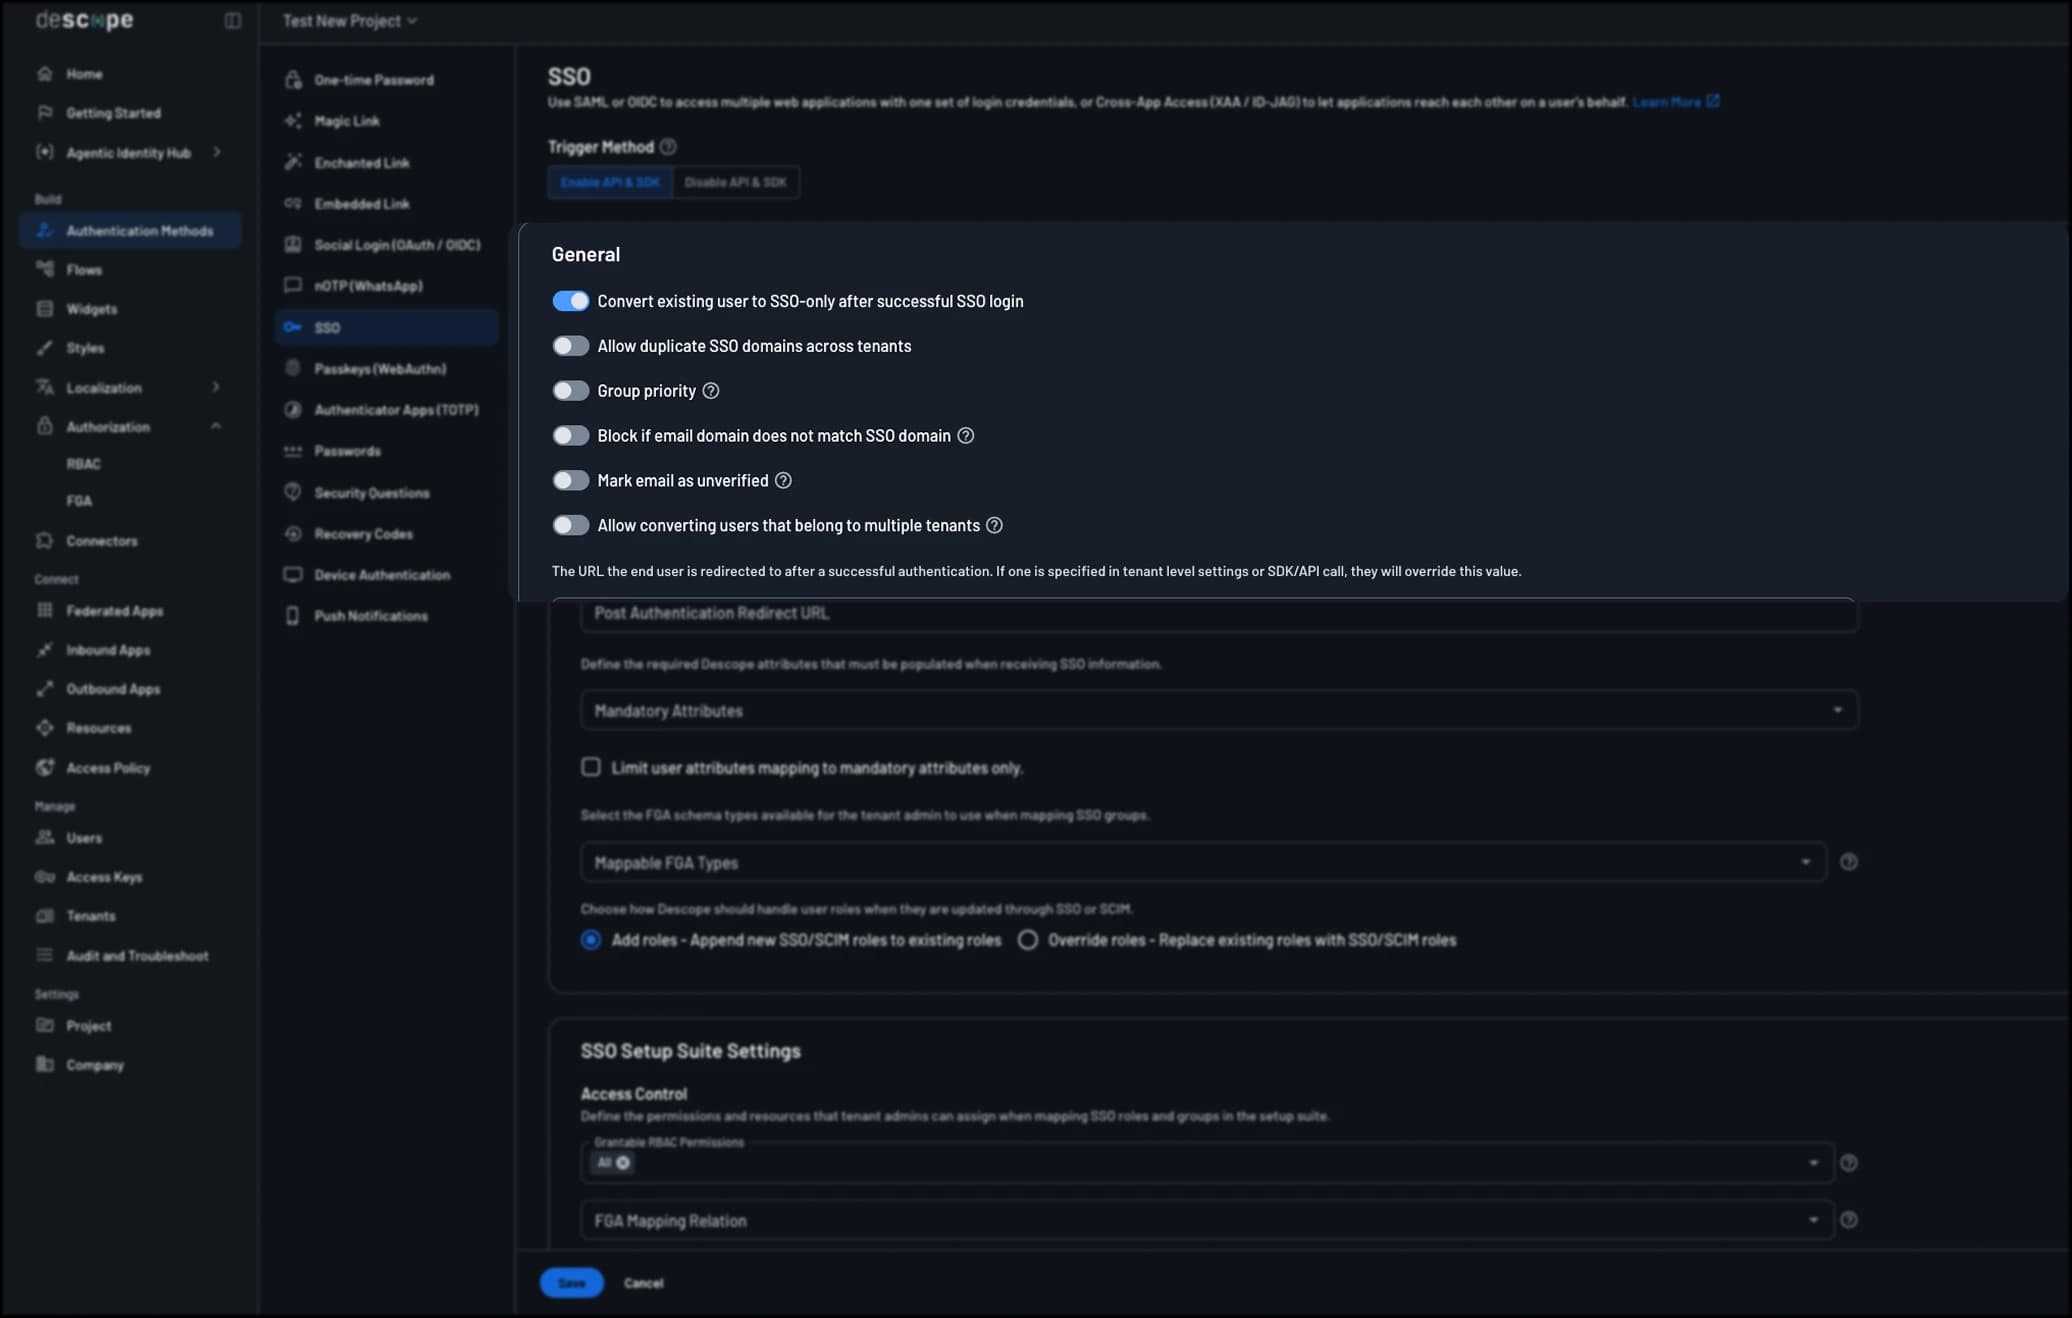This screenshot has width=2072, height=1318.
Task: Click the Device Authentication monitor icon
Action: click(x=293, y=575)
